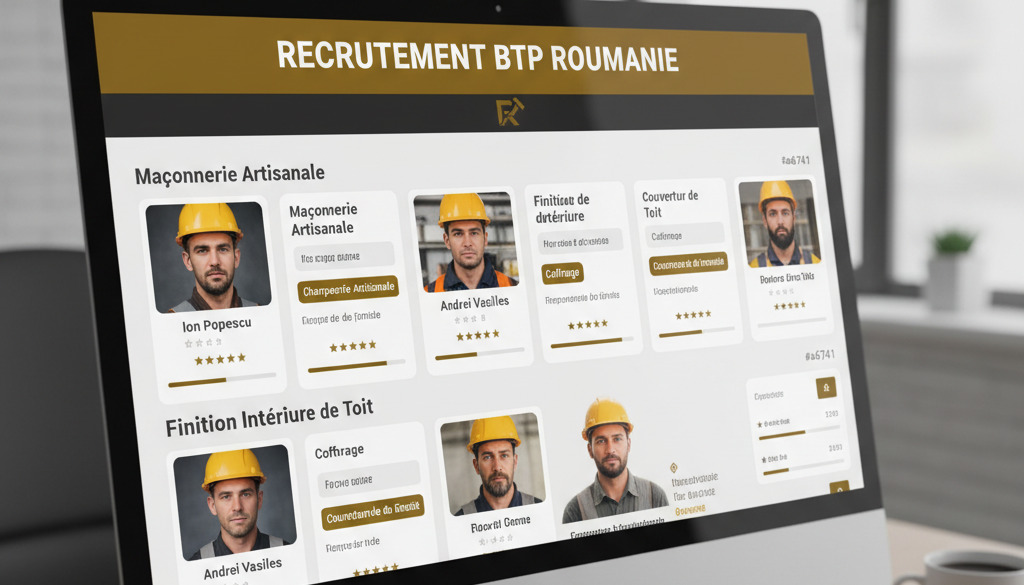1024x585 pixels.
Task: Click the Maçonnerie Artisanale section heading
Action: [229, 174]
